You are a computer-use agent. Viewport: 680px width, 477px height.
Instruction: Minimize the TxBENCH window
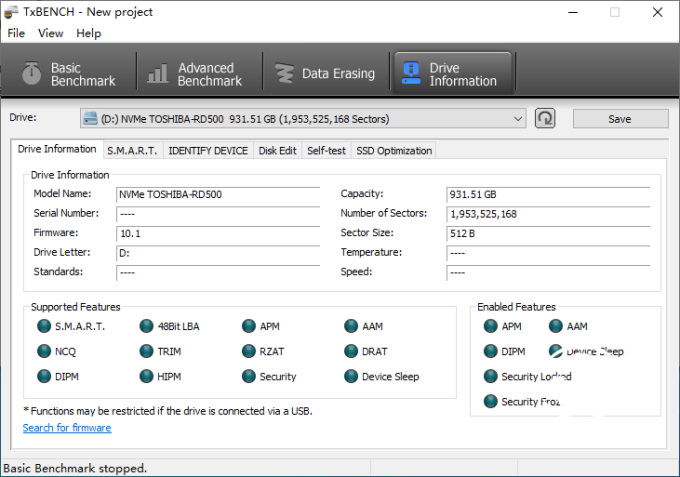coord(573,12)
